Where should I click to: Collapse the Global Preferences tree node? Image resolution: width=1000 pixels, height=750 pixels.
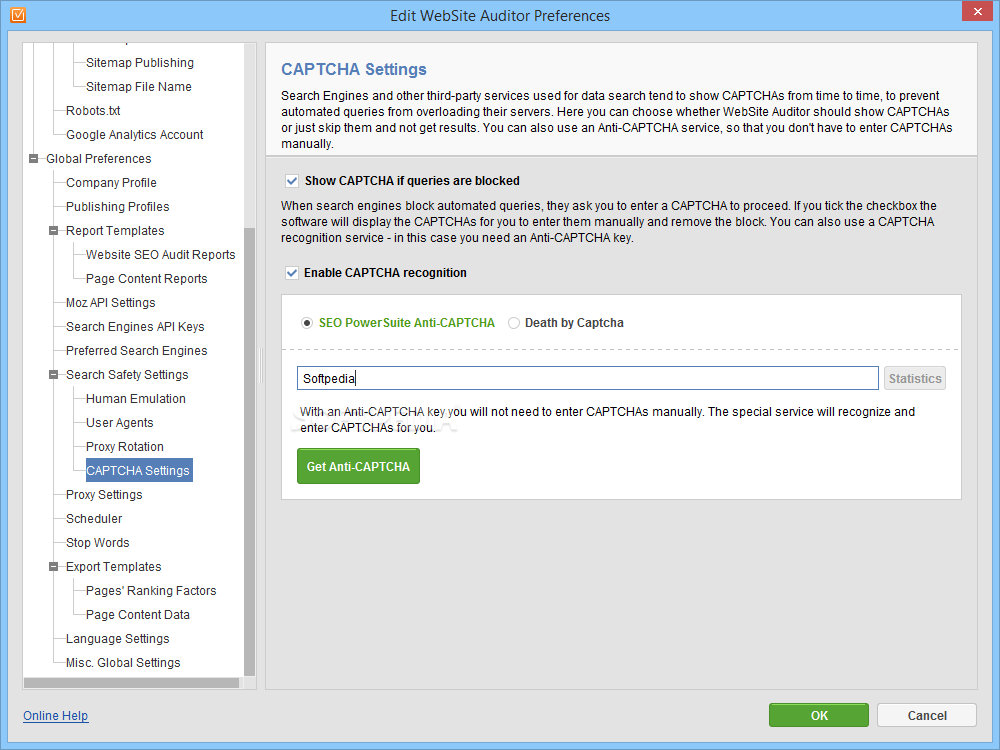click(x=34, y=159)
